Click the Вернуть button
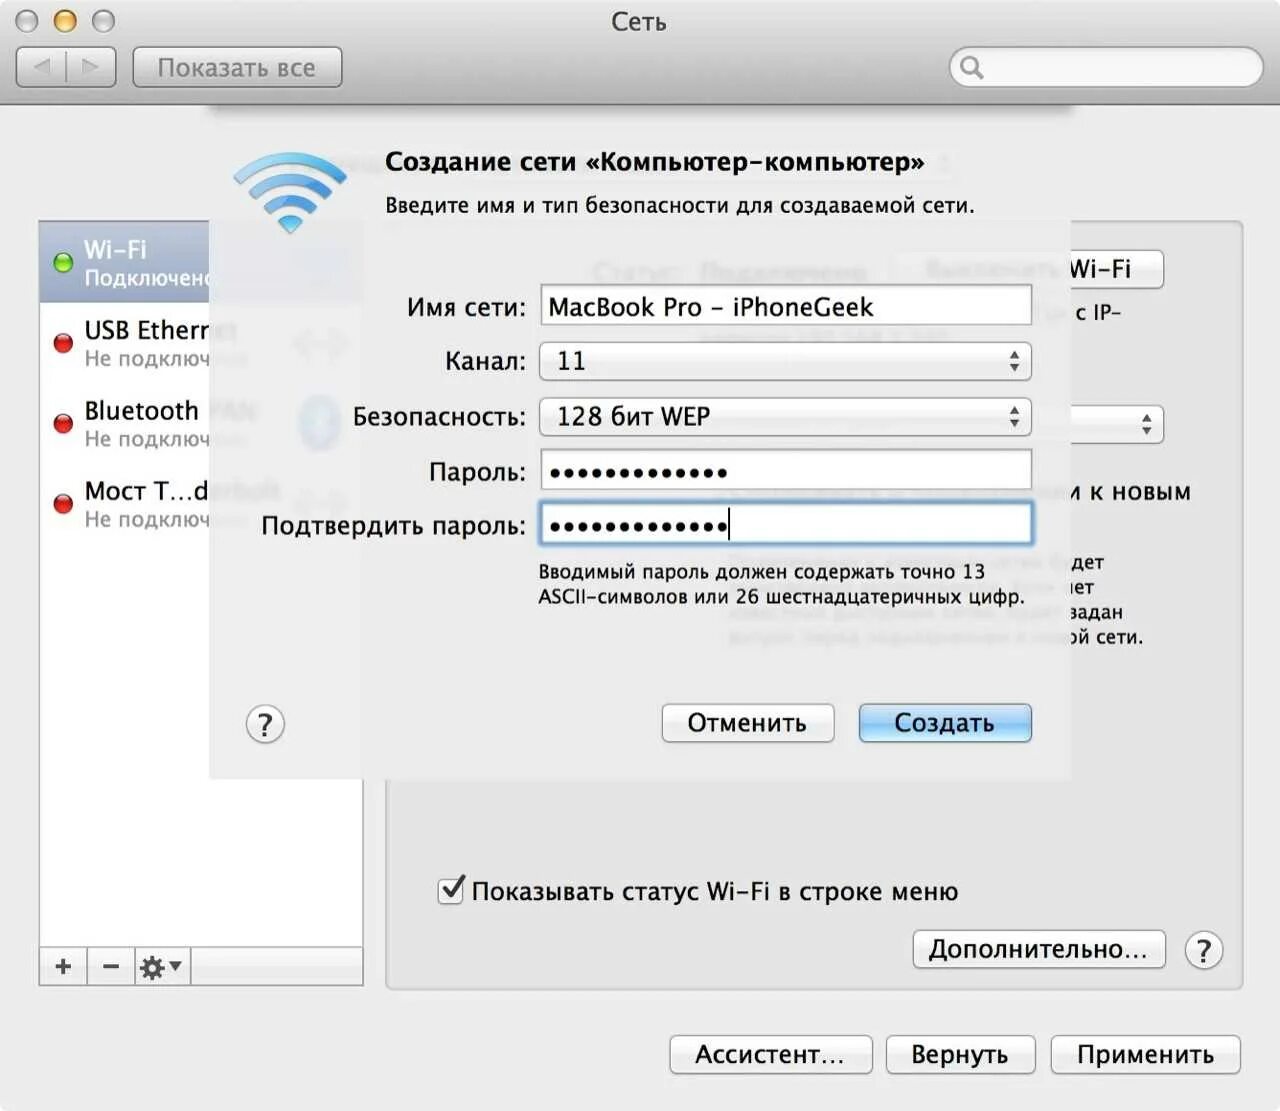 click(960, 1054)
